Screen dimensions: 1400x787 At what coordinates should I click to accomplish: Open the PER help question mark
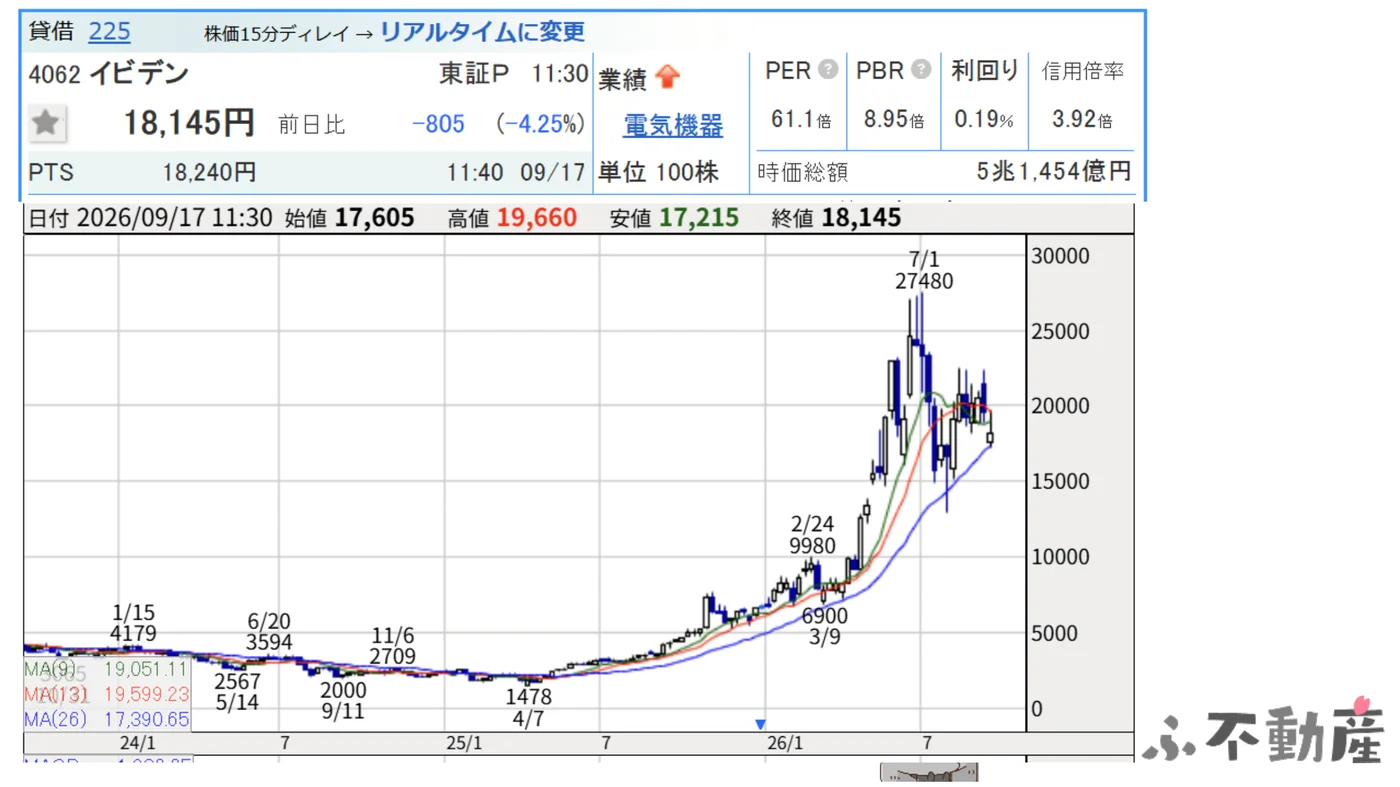coord(828,70)
